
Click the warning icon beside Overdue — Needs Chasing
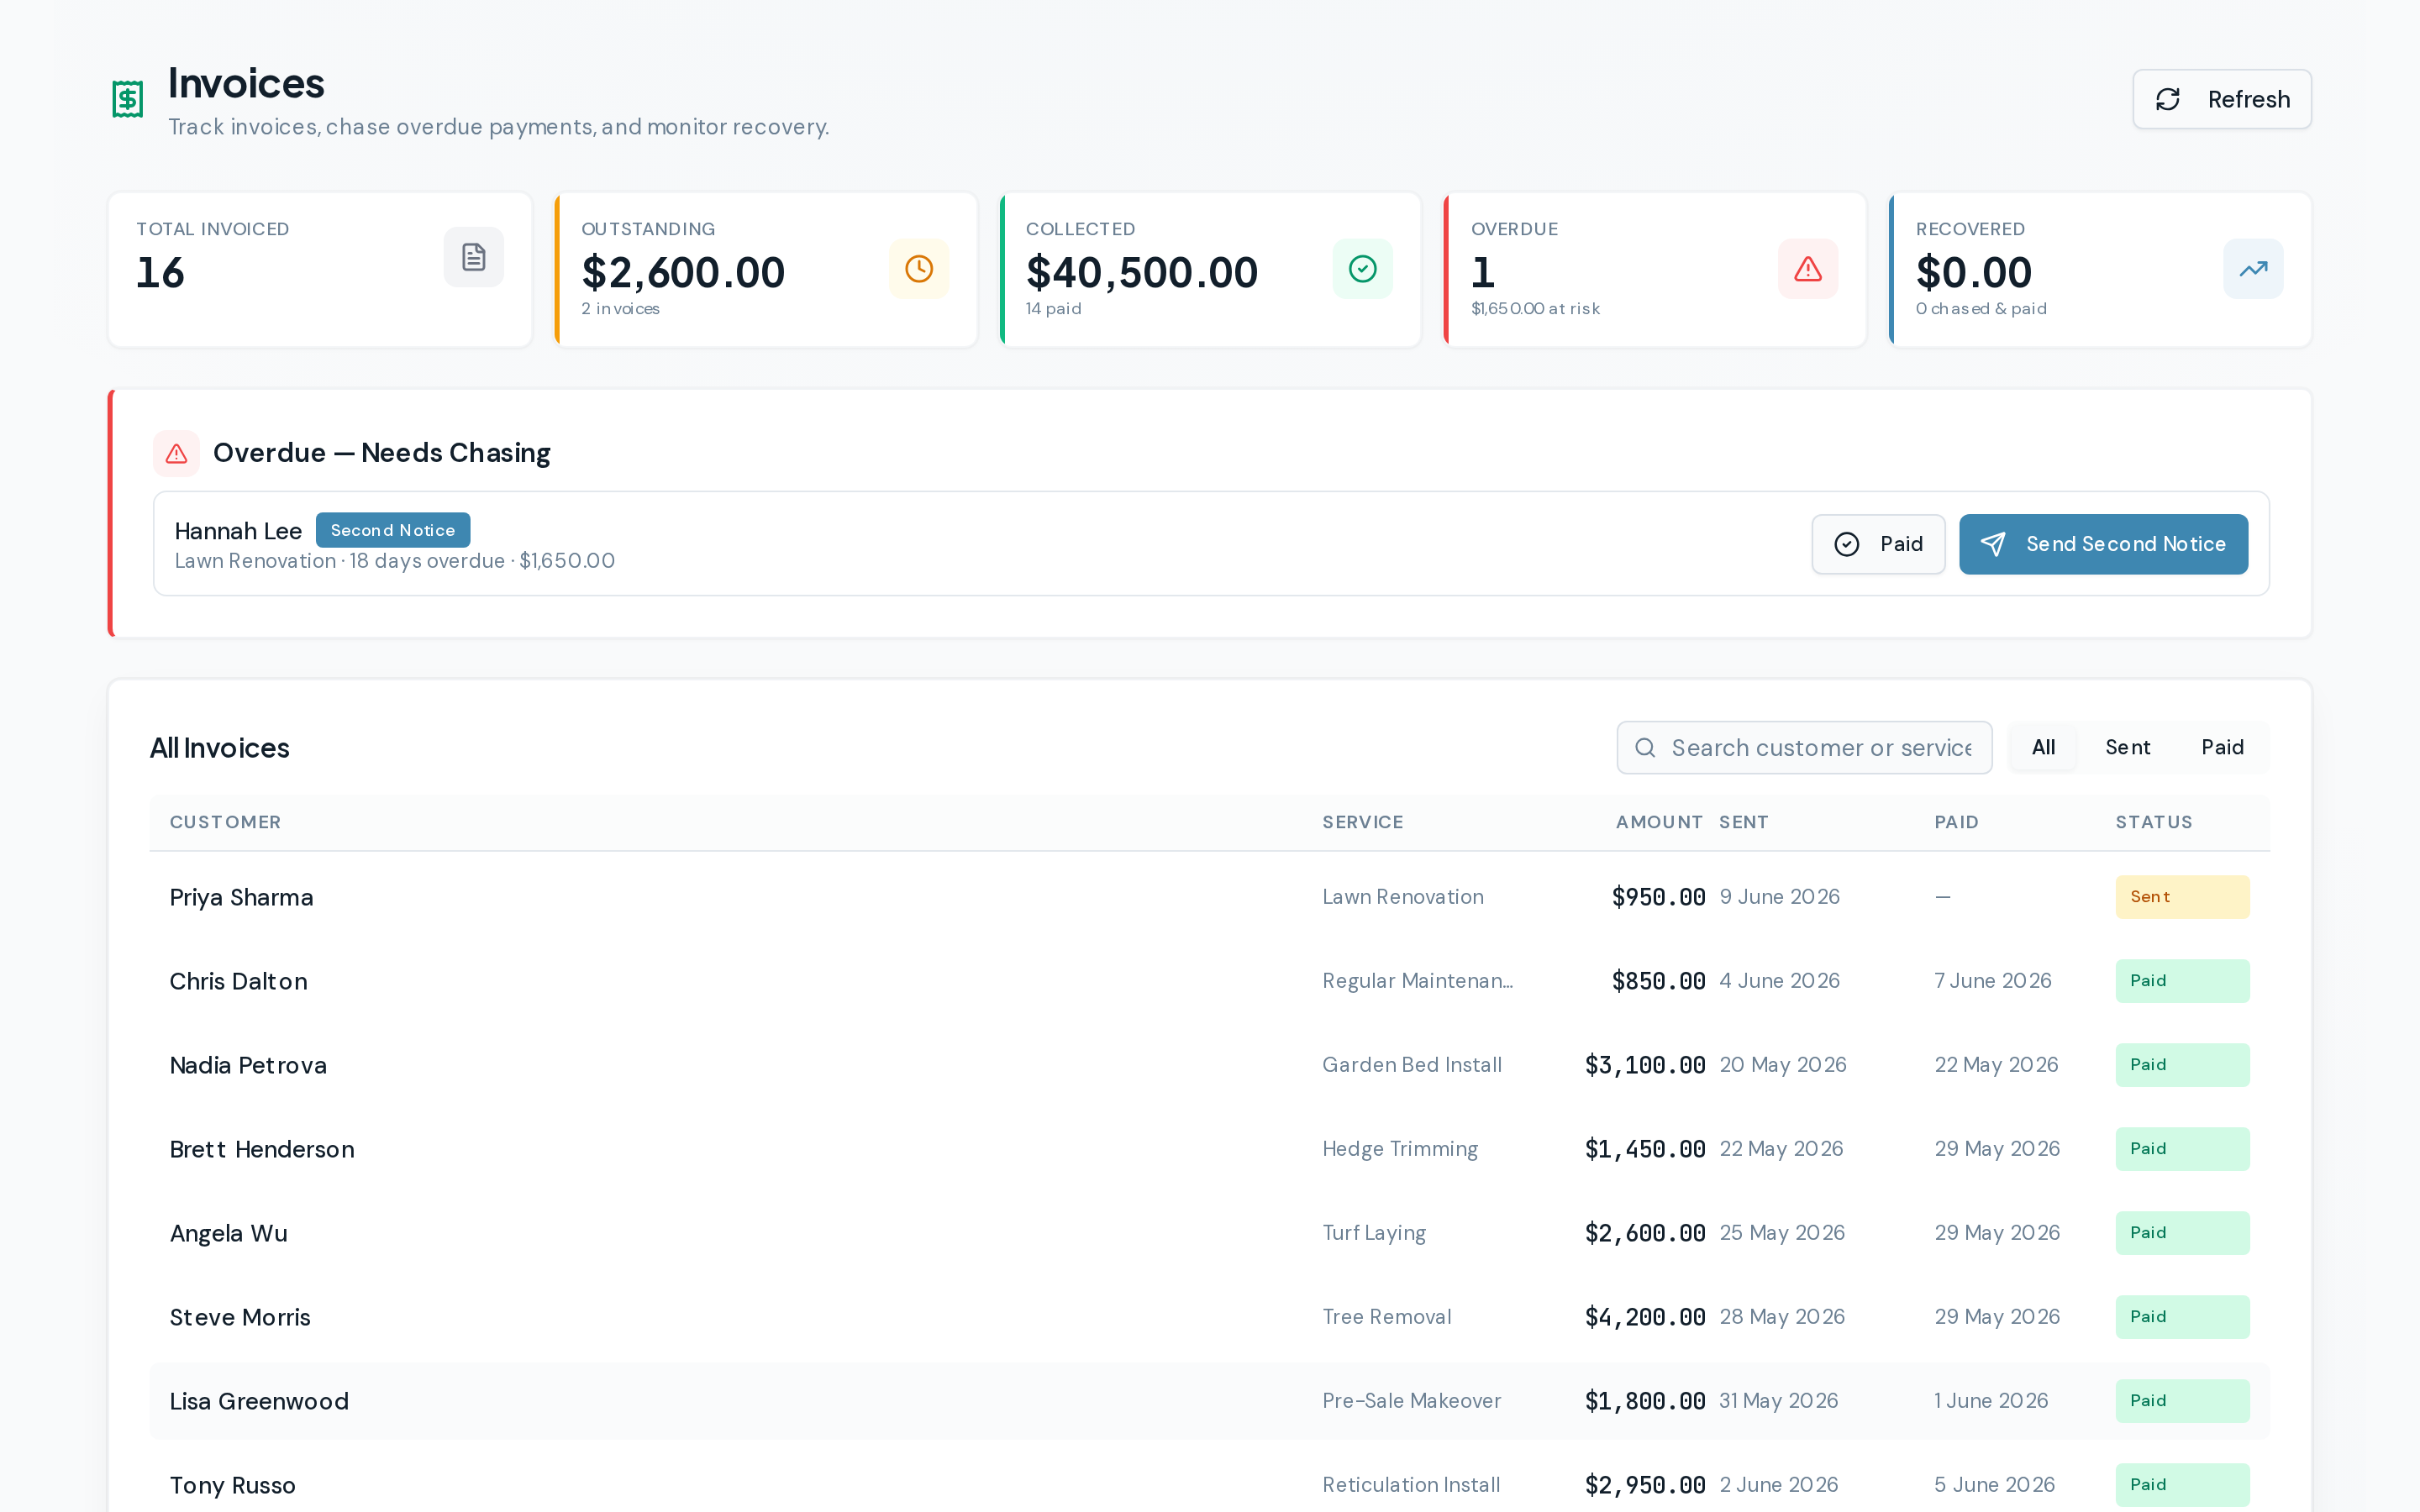(x=176, y=453)
